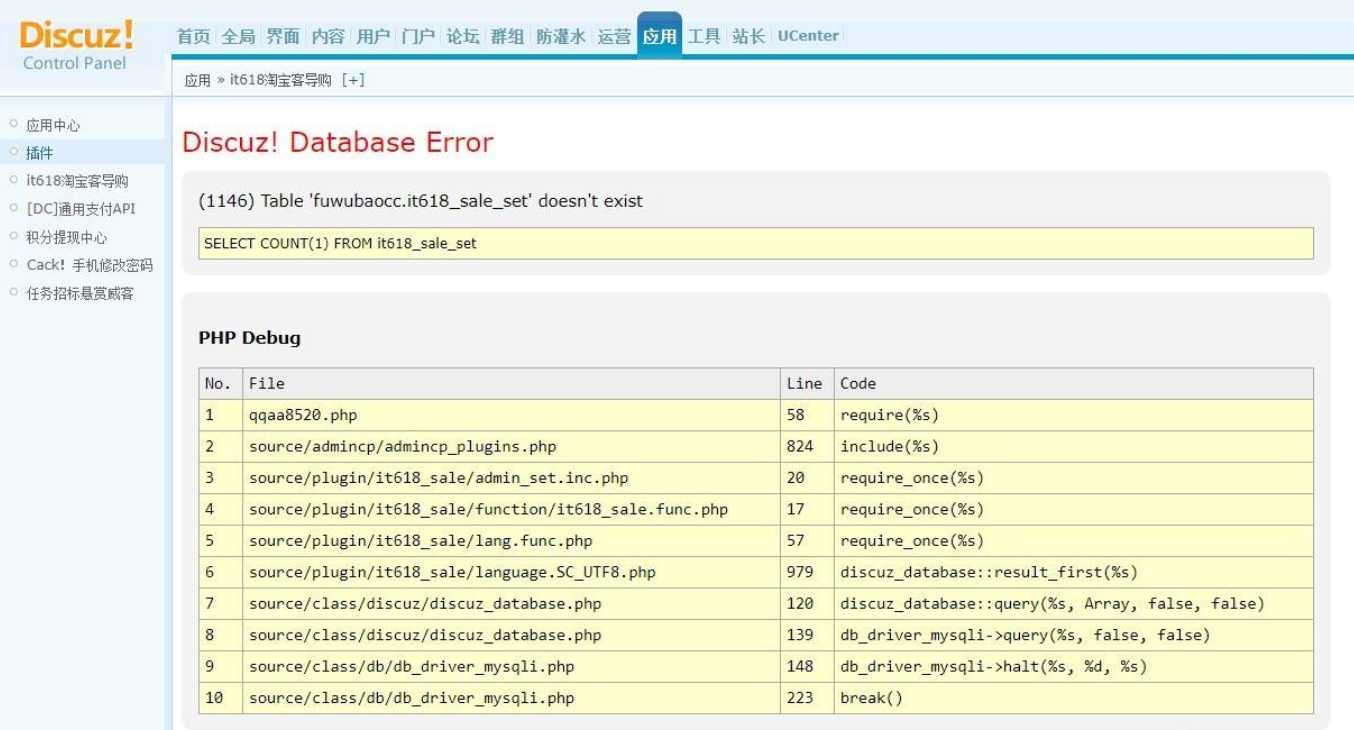Click the db_driver_mysqli.php file cell in row 9
Screen dimensions: 1354x730
511,667
